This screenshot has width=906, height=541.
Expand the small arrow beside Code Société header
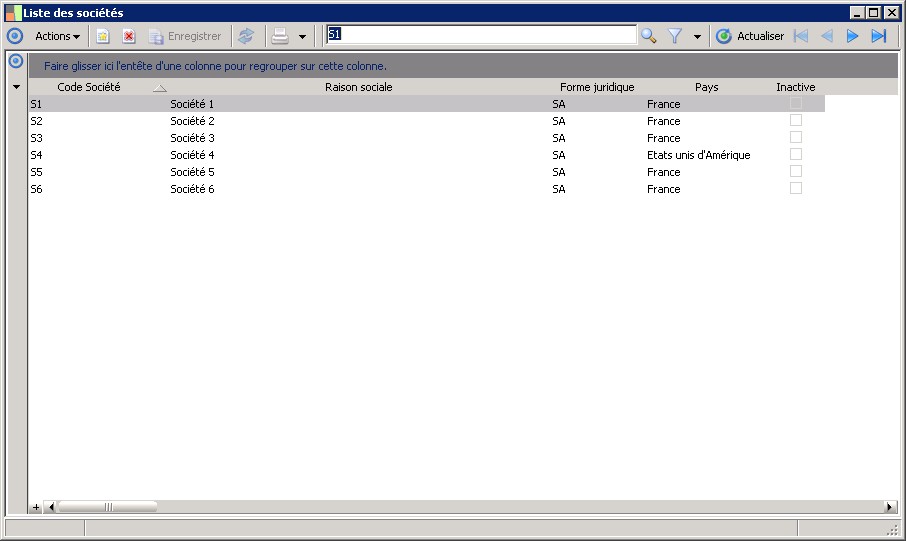pos(16,87)
